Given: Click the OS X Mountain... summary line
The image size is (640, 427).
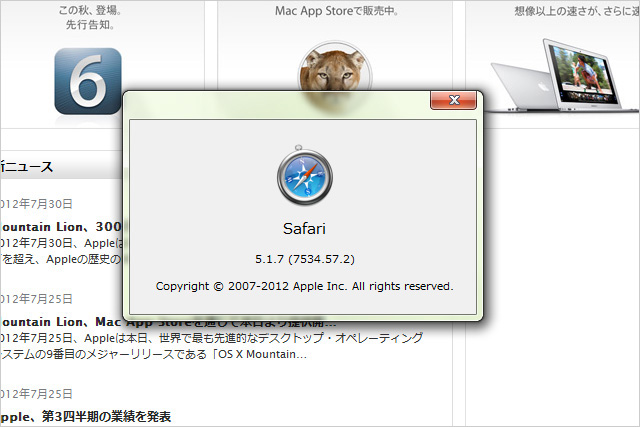Looking at the screenshot, I should [x=153, y=354].
